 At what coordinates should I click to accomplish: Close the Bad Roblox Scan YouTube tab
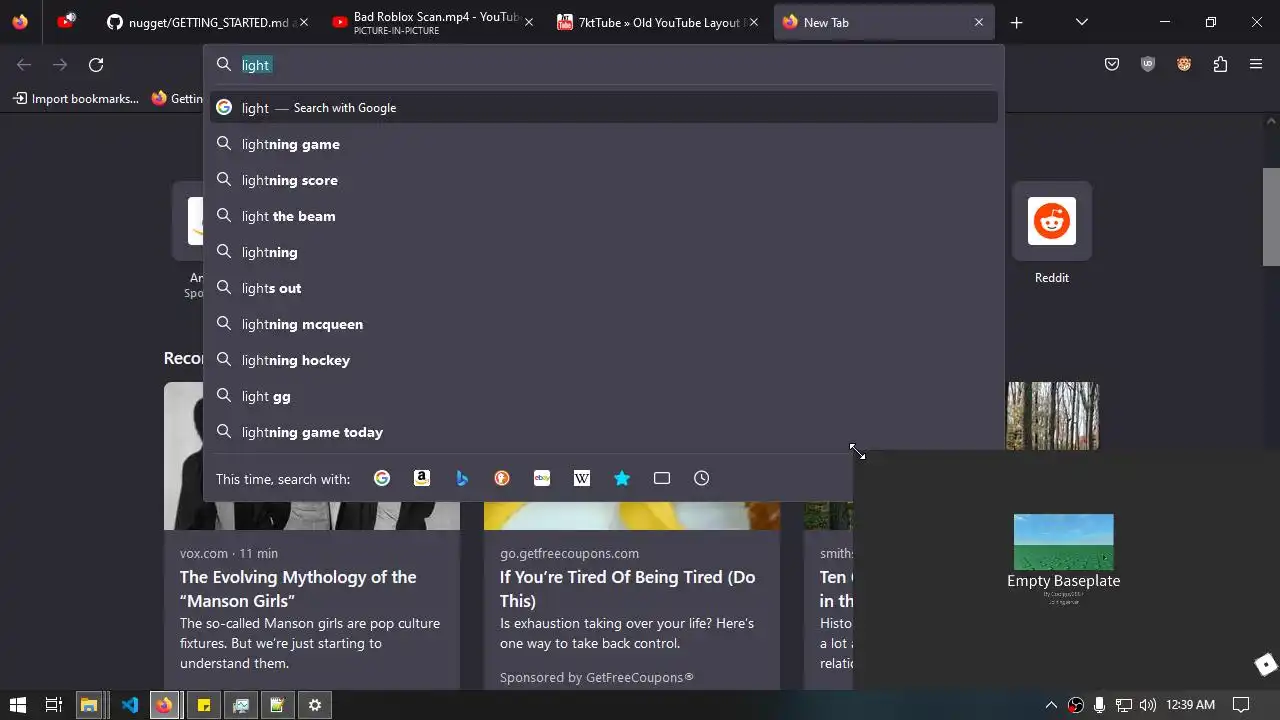tap(529, 22)
